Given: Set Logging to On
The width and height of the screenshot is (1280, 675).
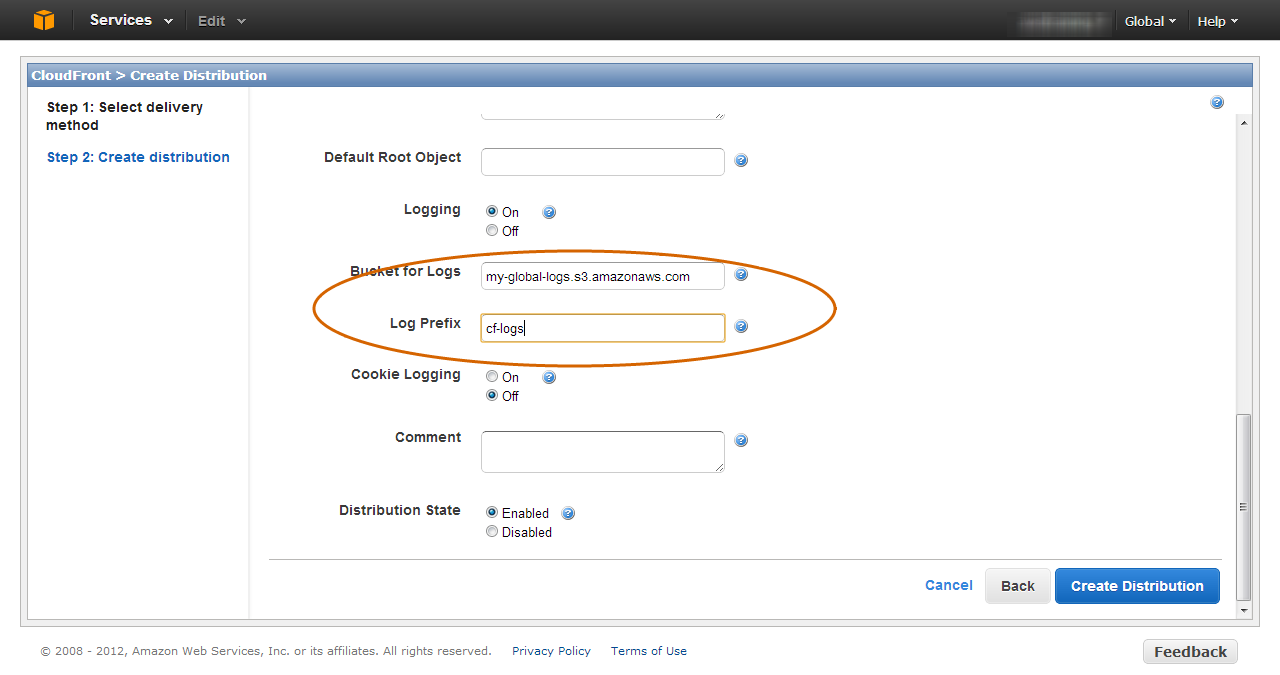Looking at the screenshot, I should (x=492, y=212).
